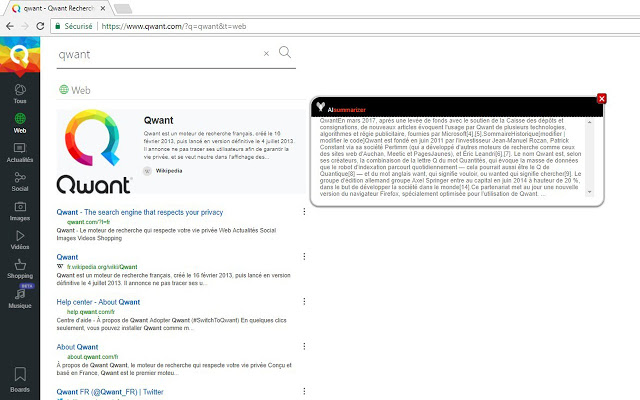Click the AIsummarizer logo icon

[320, 107]
